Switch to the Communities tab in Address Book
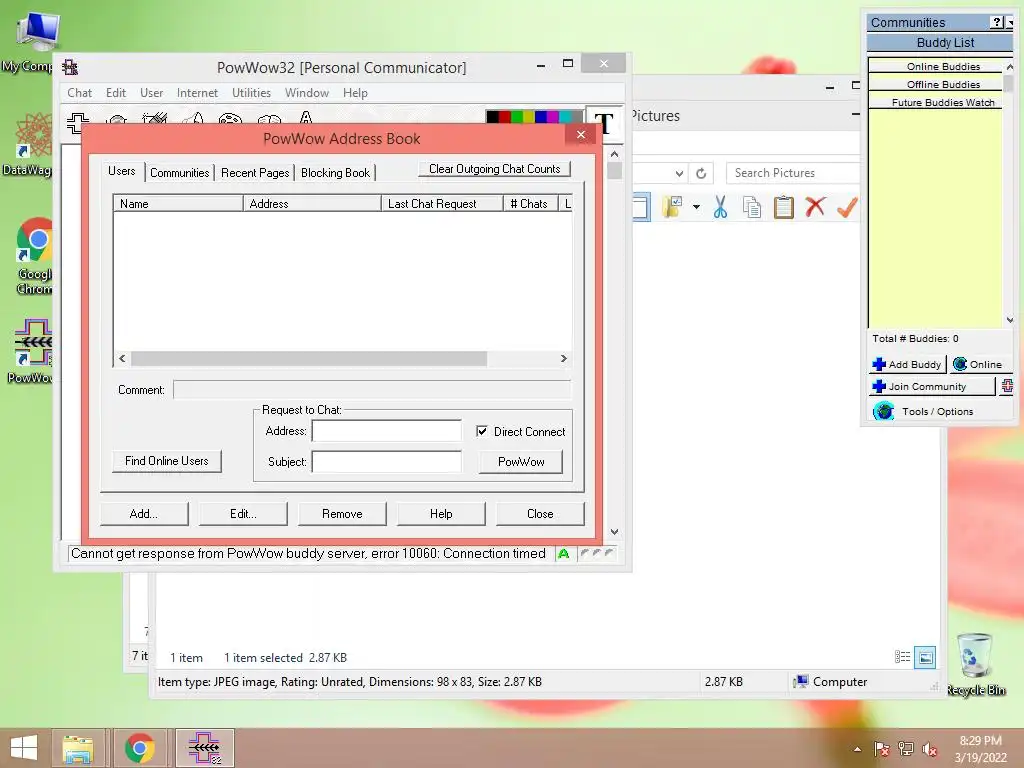The width and height of the screenshot is (1024, 768). 180,173
